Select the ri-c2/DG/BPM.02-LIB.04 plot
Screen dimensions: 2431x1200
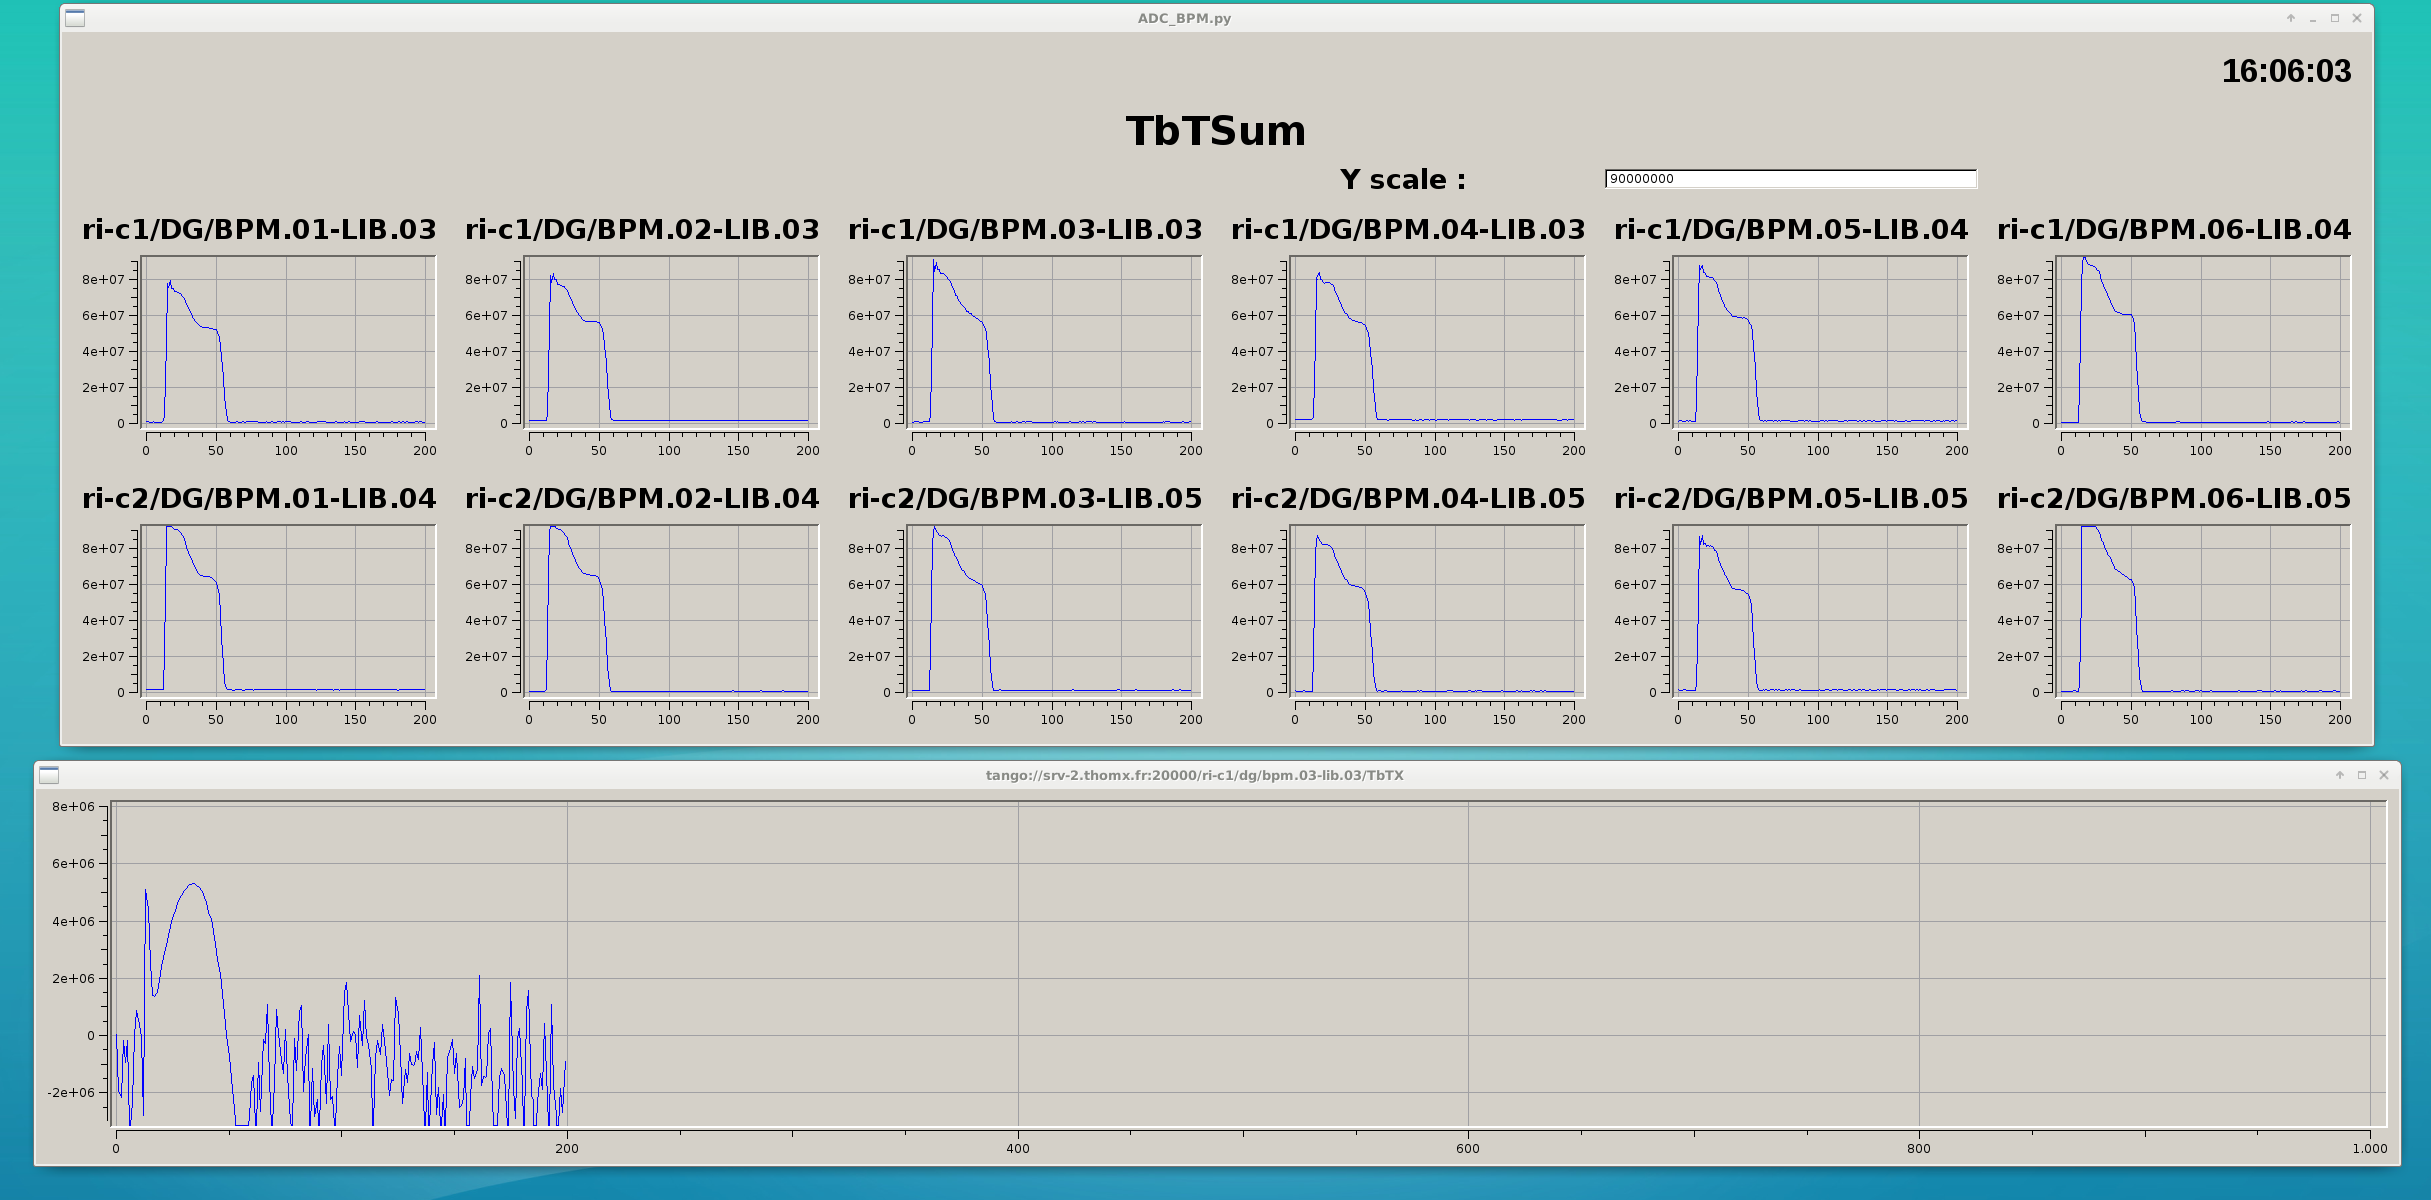tap(670, 610)
